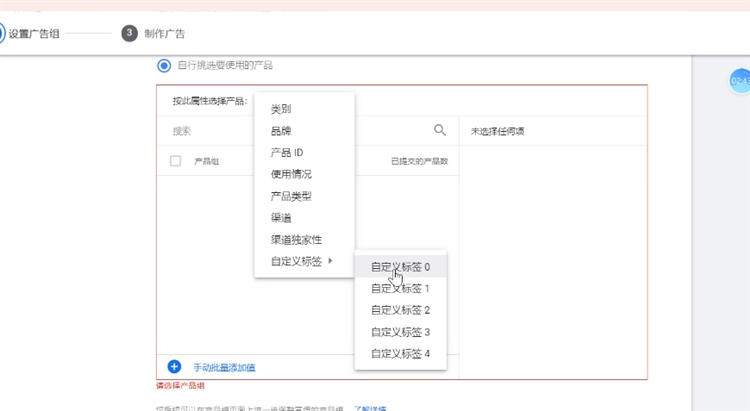Viewport: 750px width, 411px height.
Task: Click the magnifier search icon
Action: [x=439, y=130]
